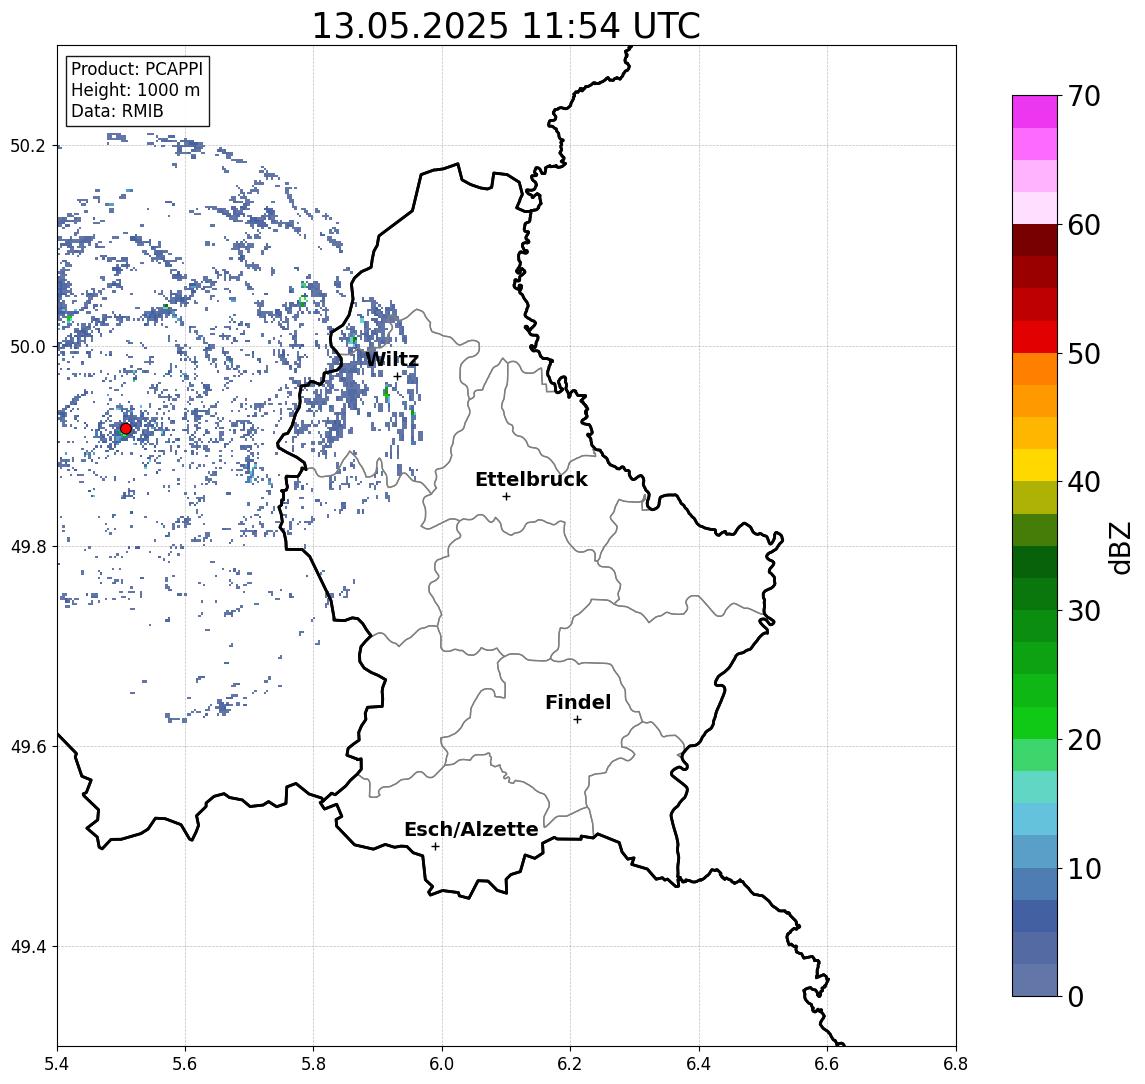Image resolution: width=1145 pixels, height=1084 pixels.
Task: Click the red radar location dot
Action: tap(126, 429)
